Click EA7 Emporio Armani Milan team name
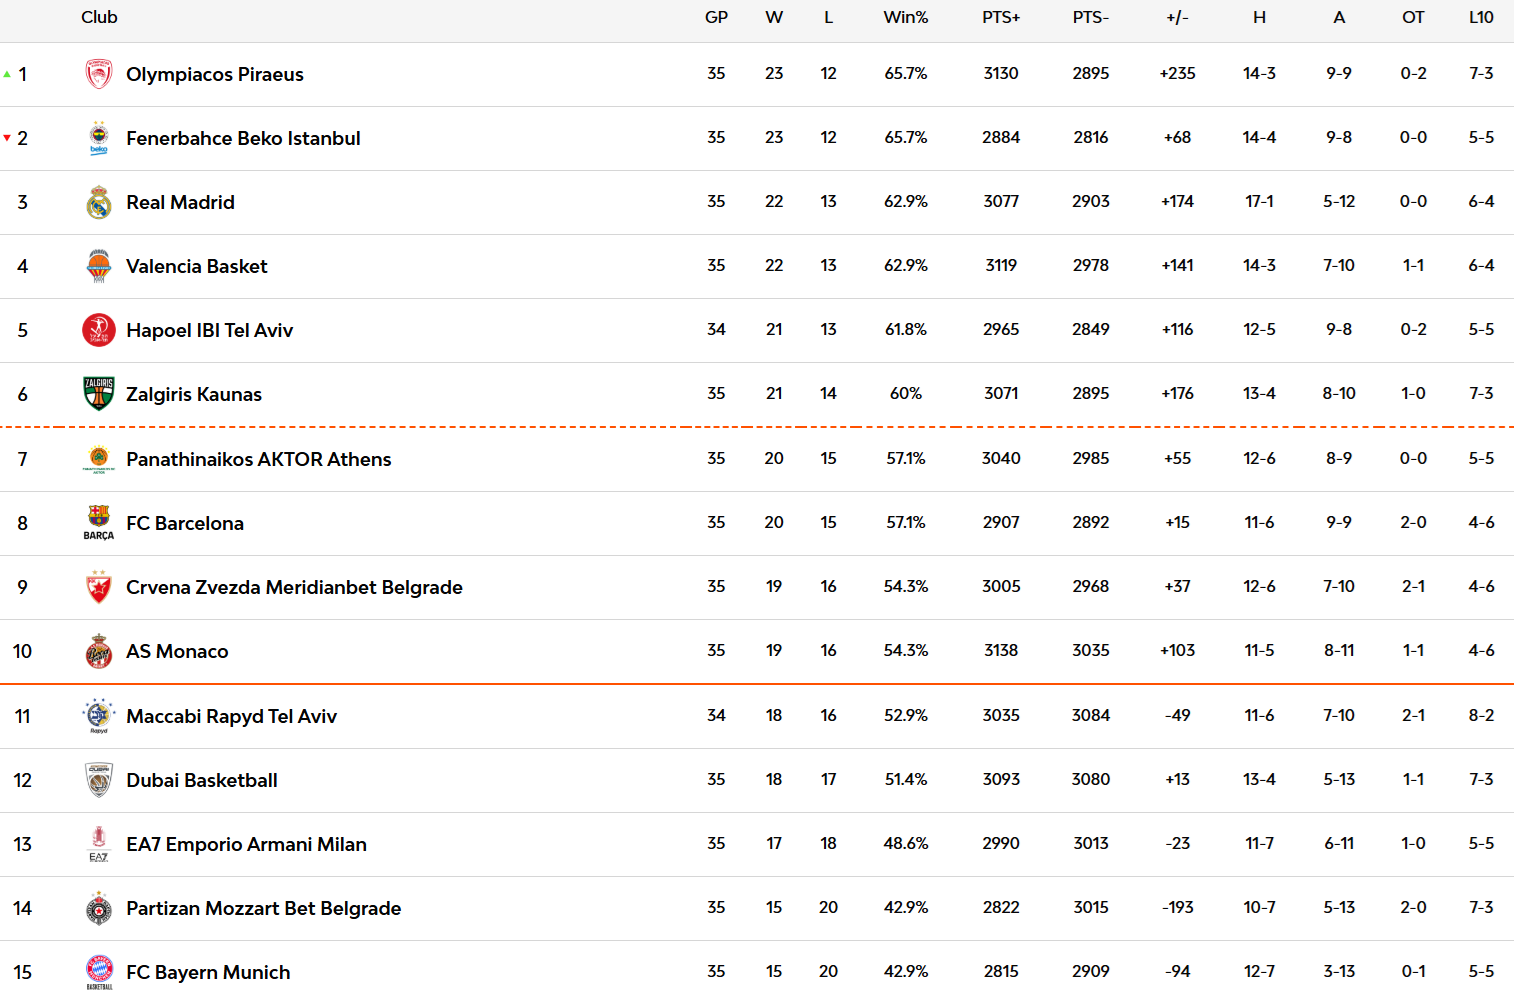Screen dimensions: 1514x996 246,844
